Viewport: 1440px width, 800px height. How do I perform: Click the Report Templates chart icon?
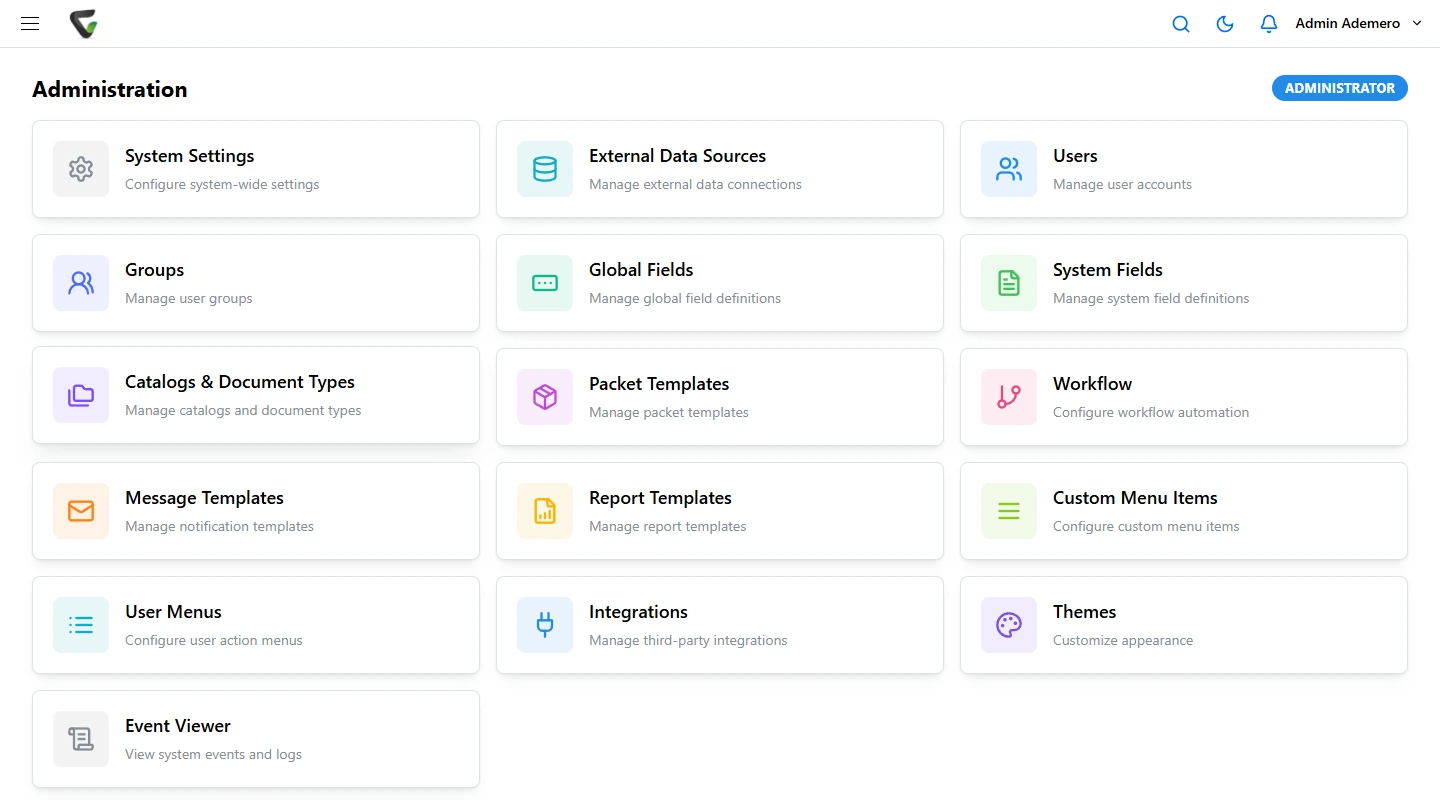(x=545, y=511)
